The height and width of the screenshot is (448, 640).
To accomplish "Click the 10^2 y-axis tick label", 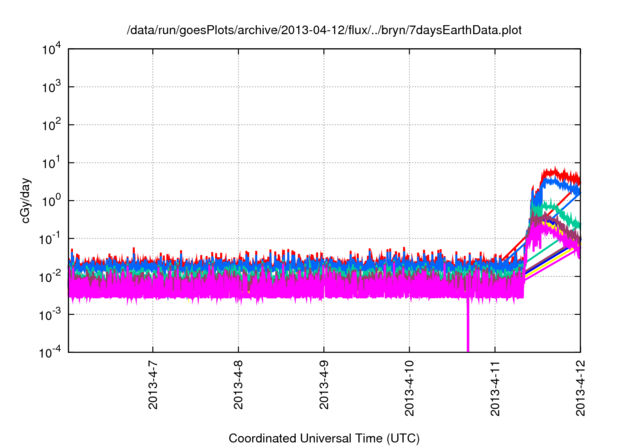I will click(51, 125).
